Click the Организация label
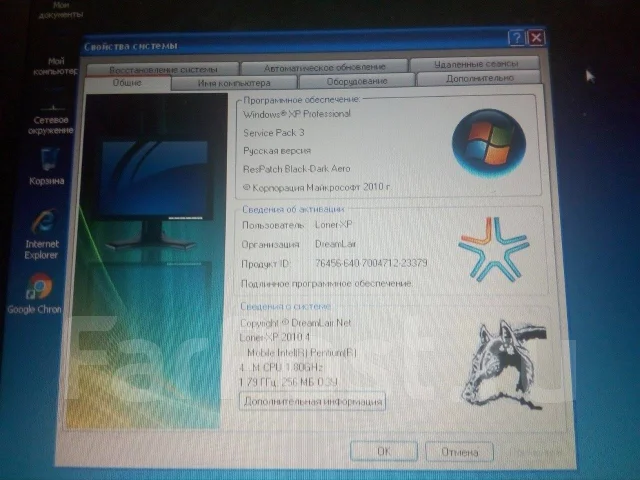The height and width of the screenshot is (480, 640). point(270,244)
